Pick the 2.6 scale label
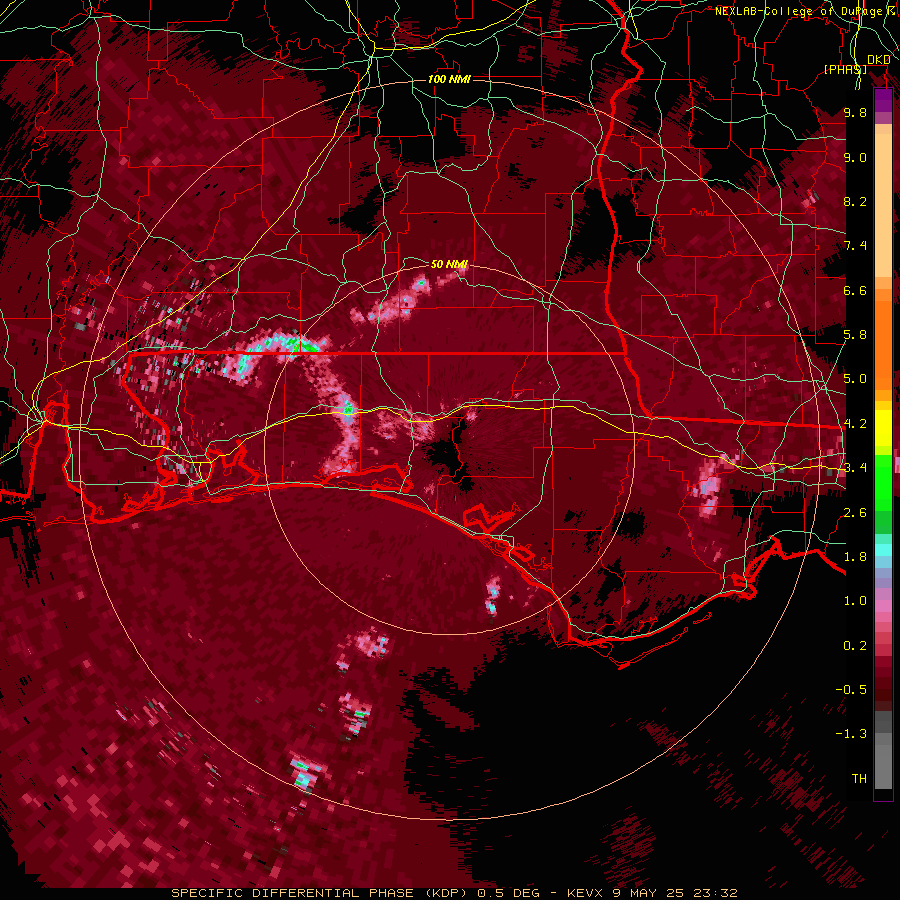Screen dimensions: 900x900 point(855,513)
